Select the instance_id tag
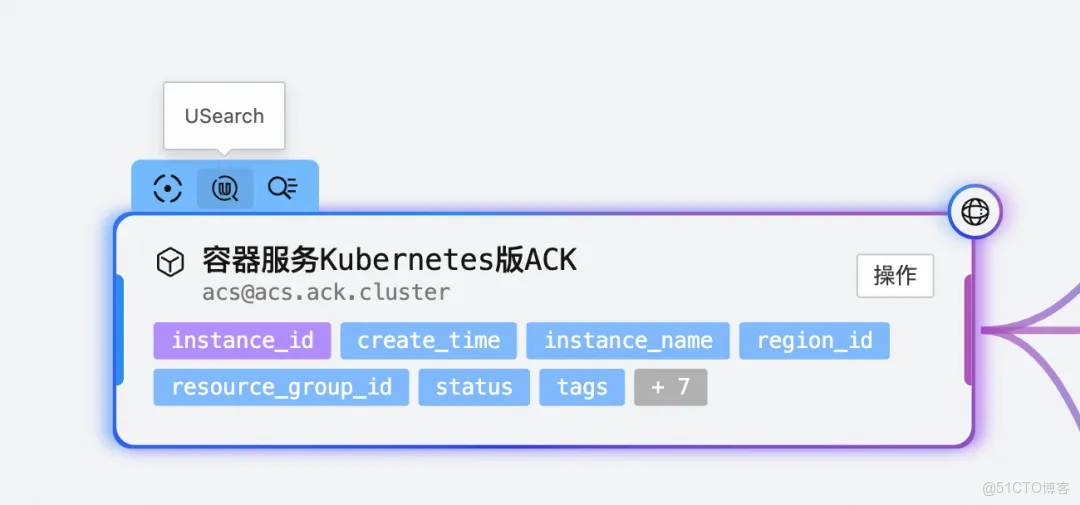Screen dimensions: 1080x505 point(242,340)
